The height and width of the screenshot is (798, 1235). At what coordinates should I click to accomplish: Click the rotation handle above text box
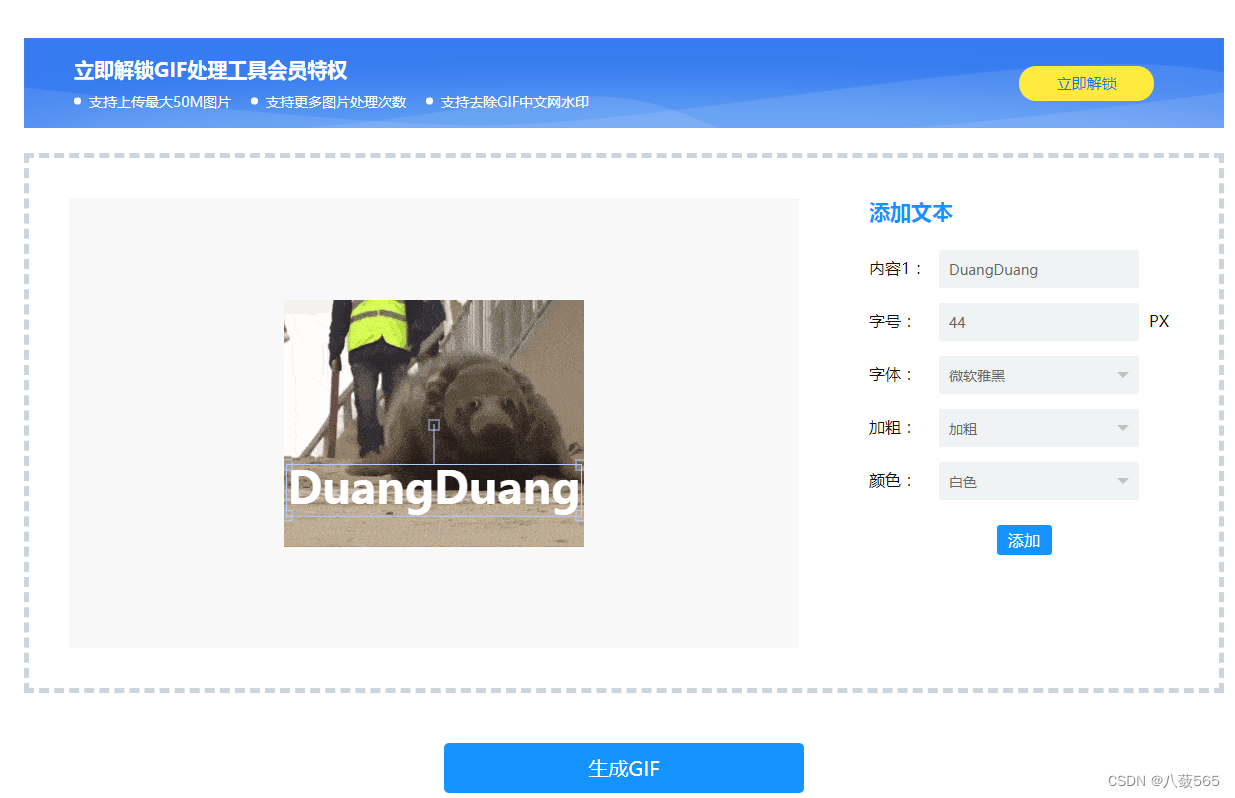[434, 425]
